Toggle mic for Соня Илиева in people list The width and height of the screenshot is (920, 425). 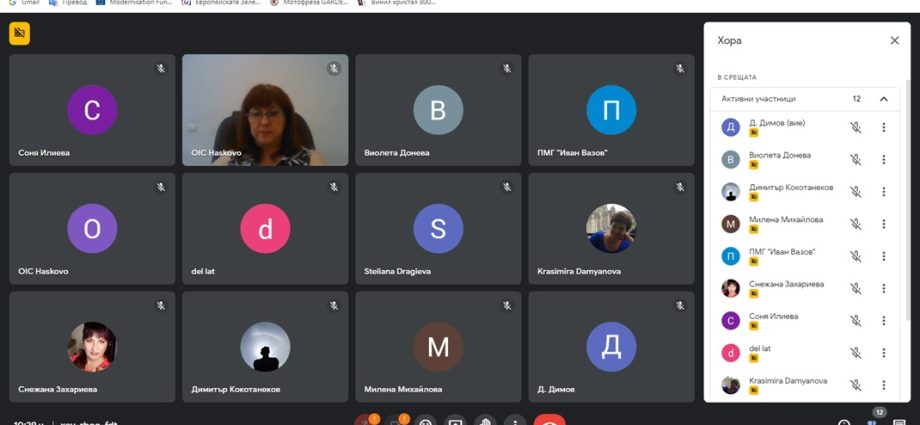tap(855, 321)
